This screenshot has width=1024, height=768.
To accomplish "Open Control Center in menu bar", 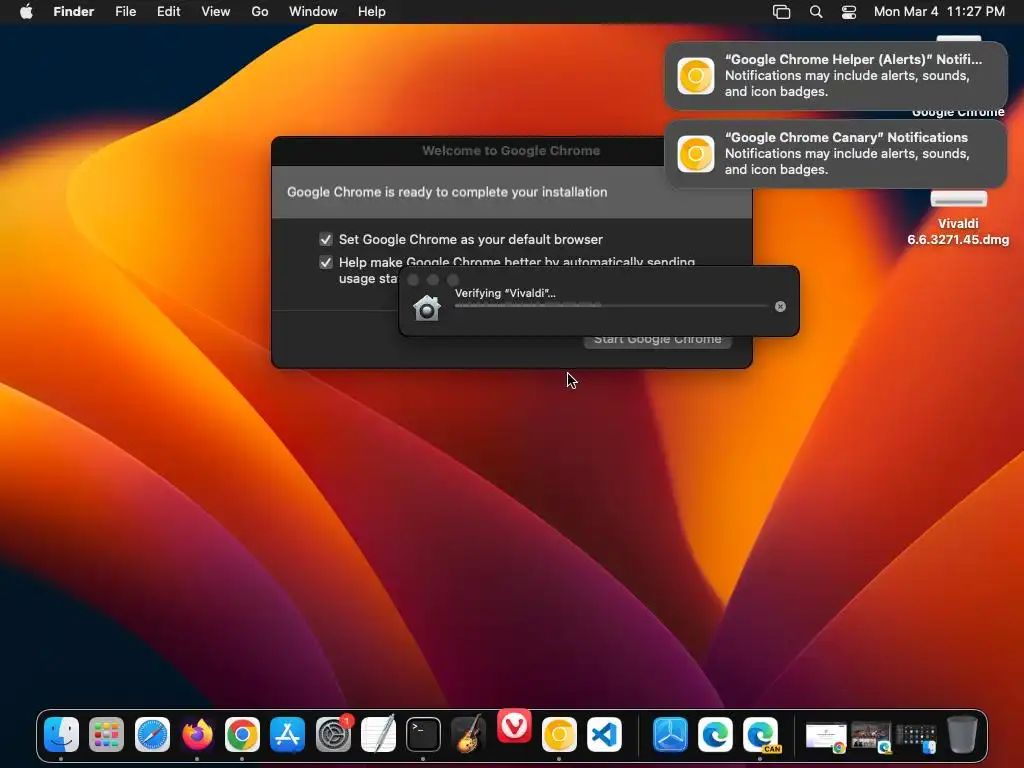I will [849, 12].
